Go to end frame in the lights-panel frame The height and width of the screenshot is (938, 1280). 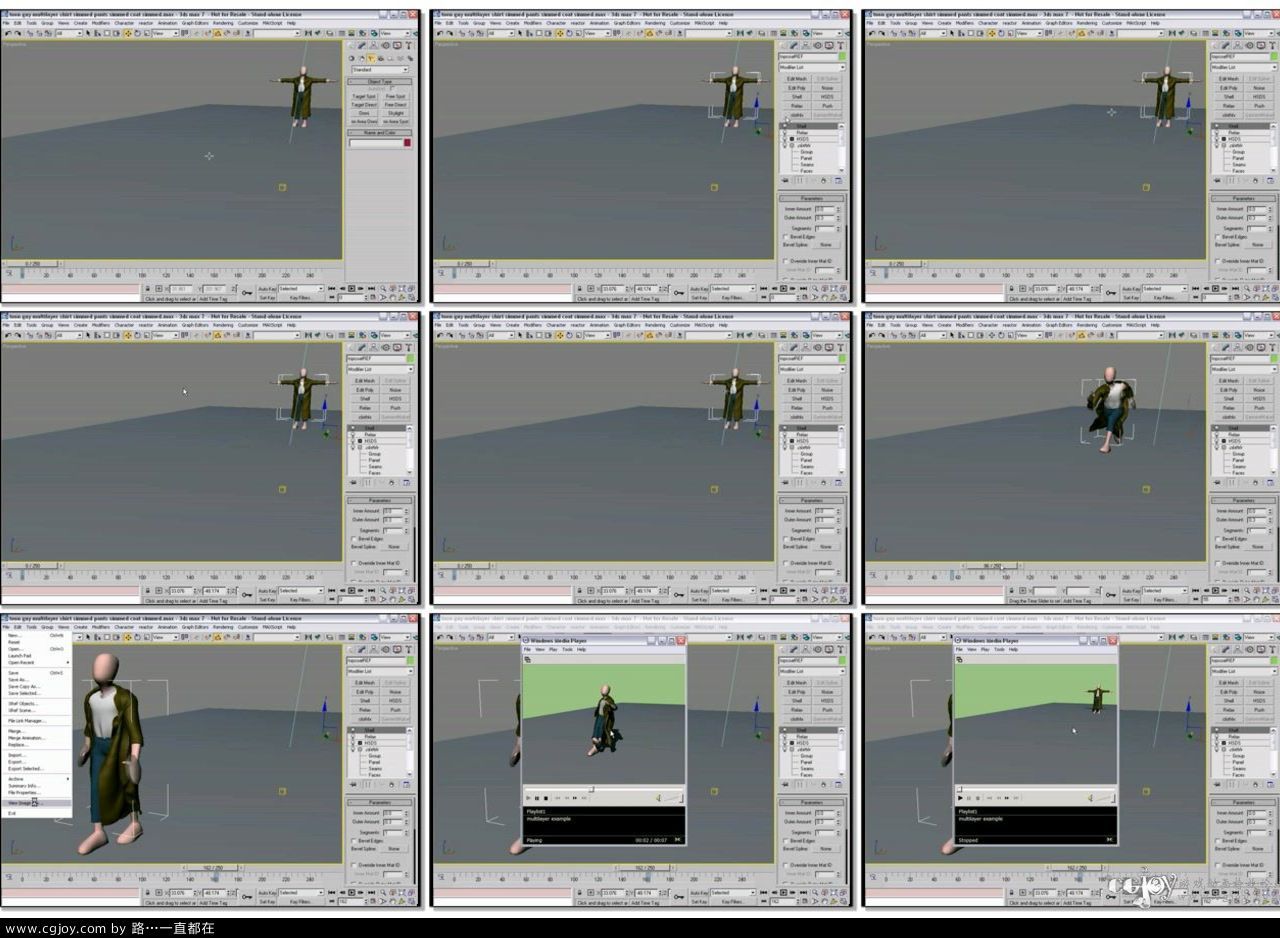pyautogui.click(x=371, y=289)
